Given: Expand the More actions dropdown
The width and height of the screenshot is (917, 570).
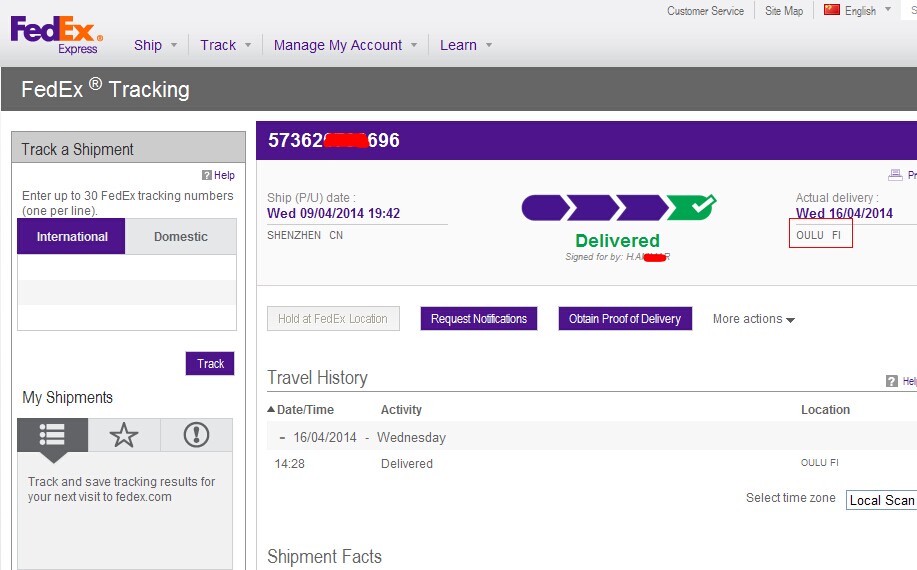Looking at the screenshot, I should [x=753, y=319].
